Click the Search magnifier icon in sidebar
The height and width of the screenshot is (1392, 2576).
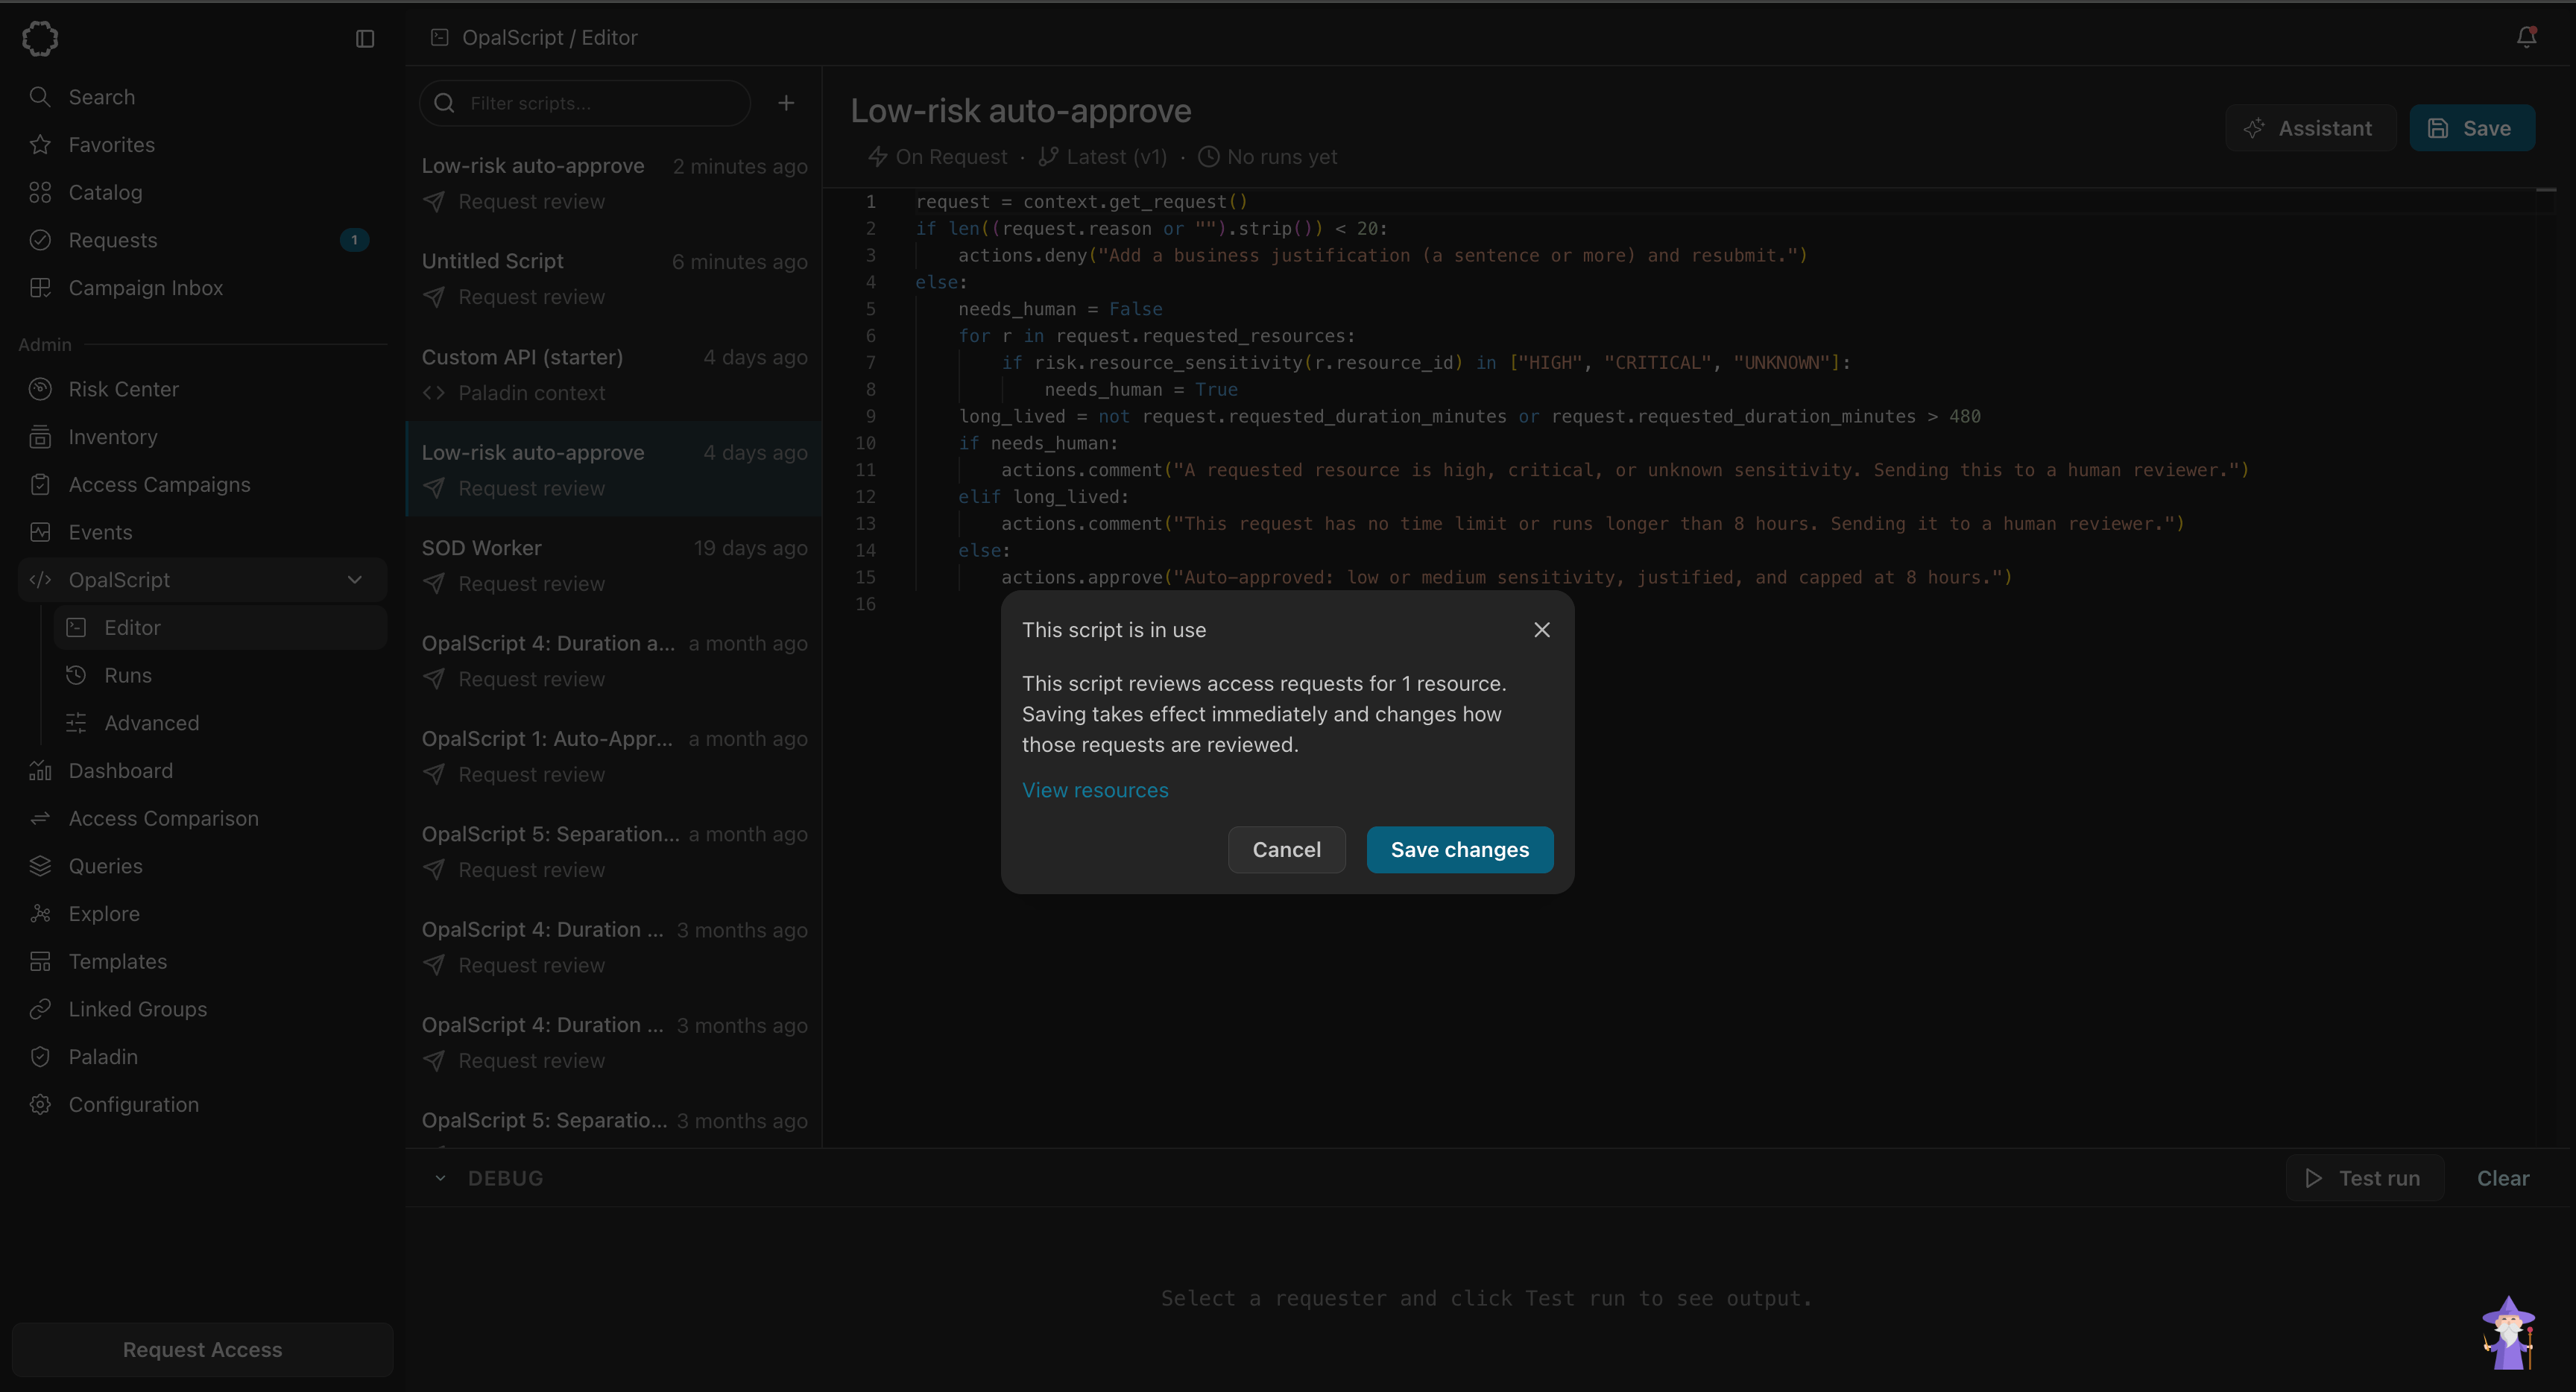[x=40, y=97]
